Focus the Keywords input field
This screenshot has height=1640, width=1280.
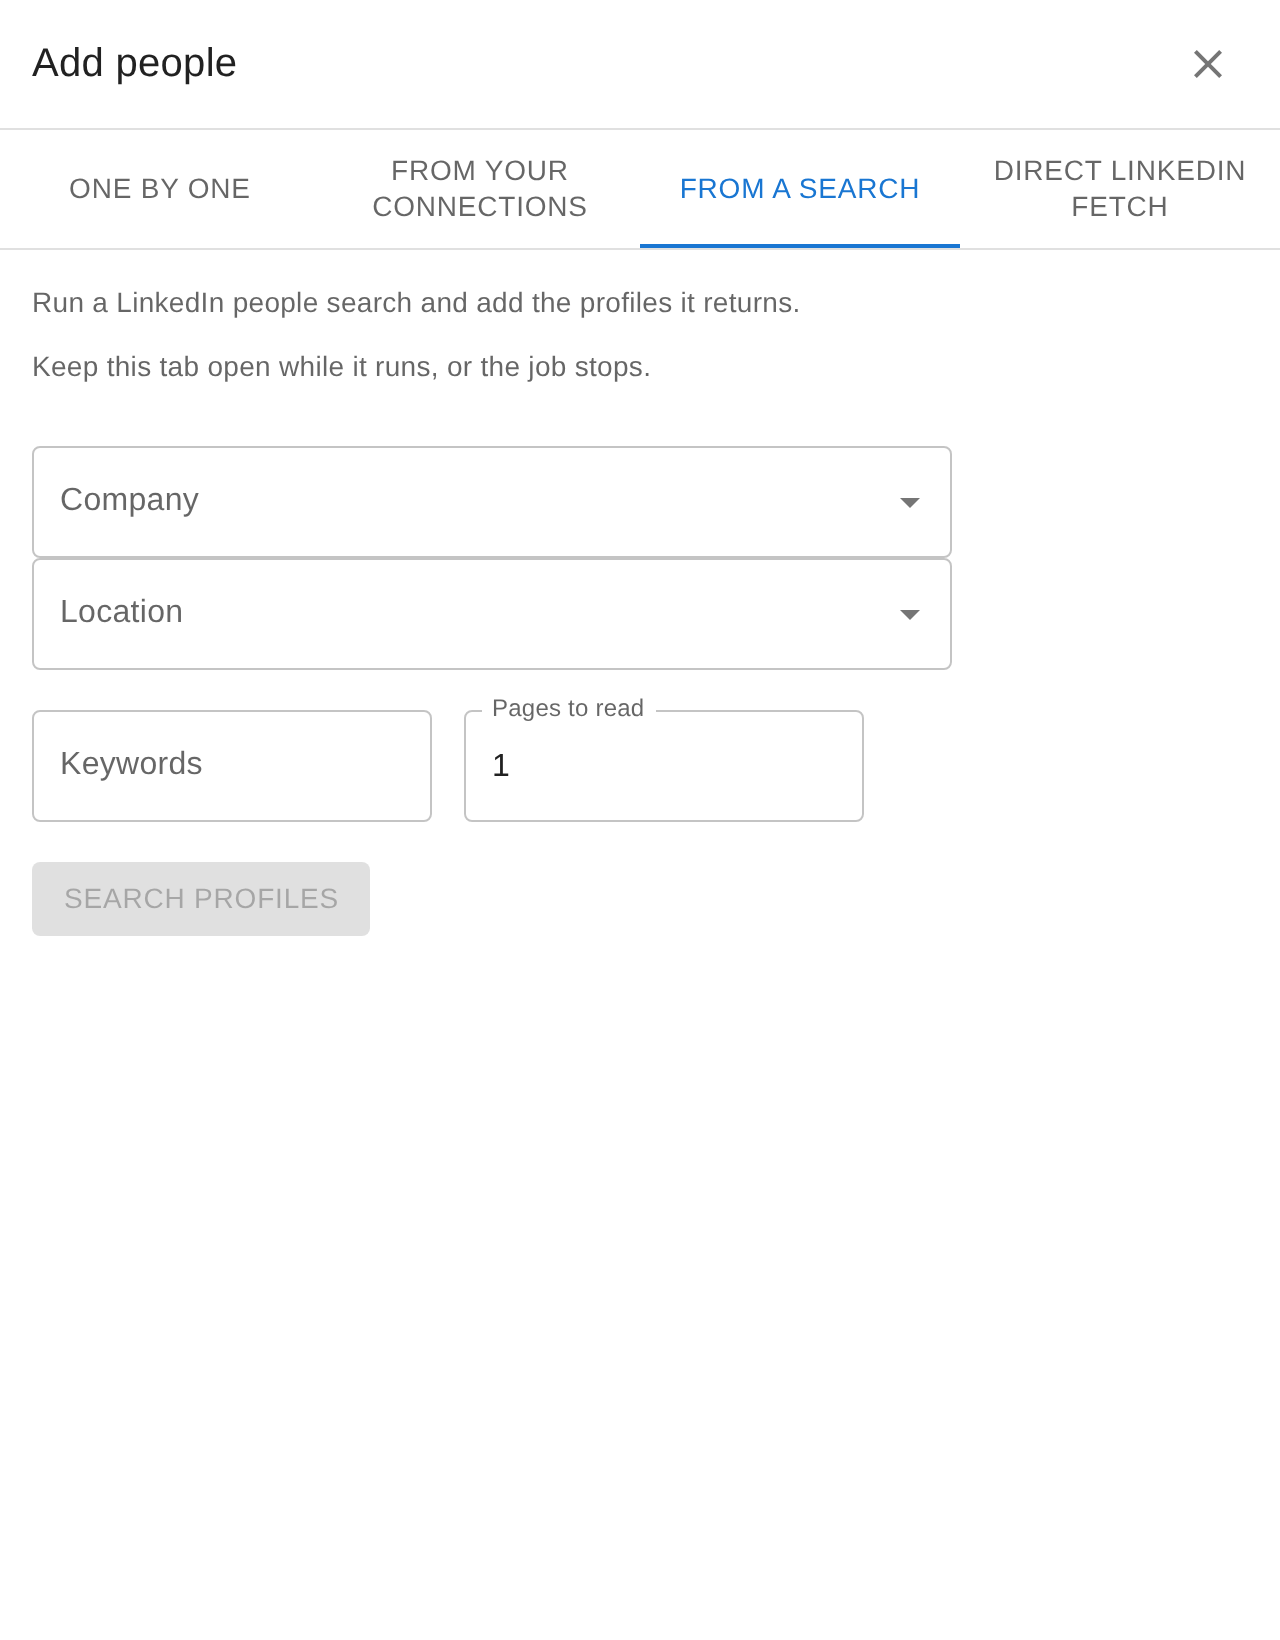tap(232, 766)
